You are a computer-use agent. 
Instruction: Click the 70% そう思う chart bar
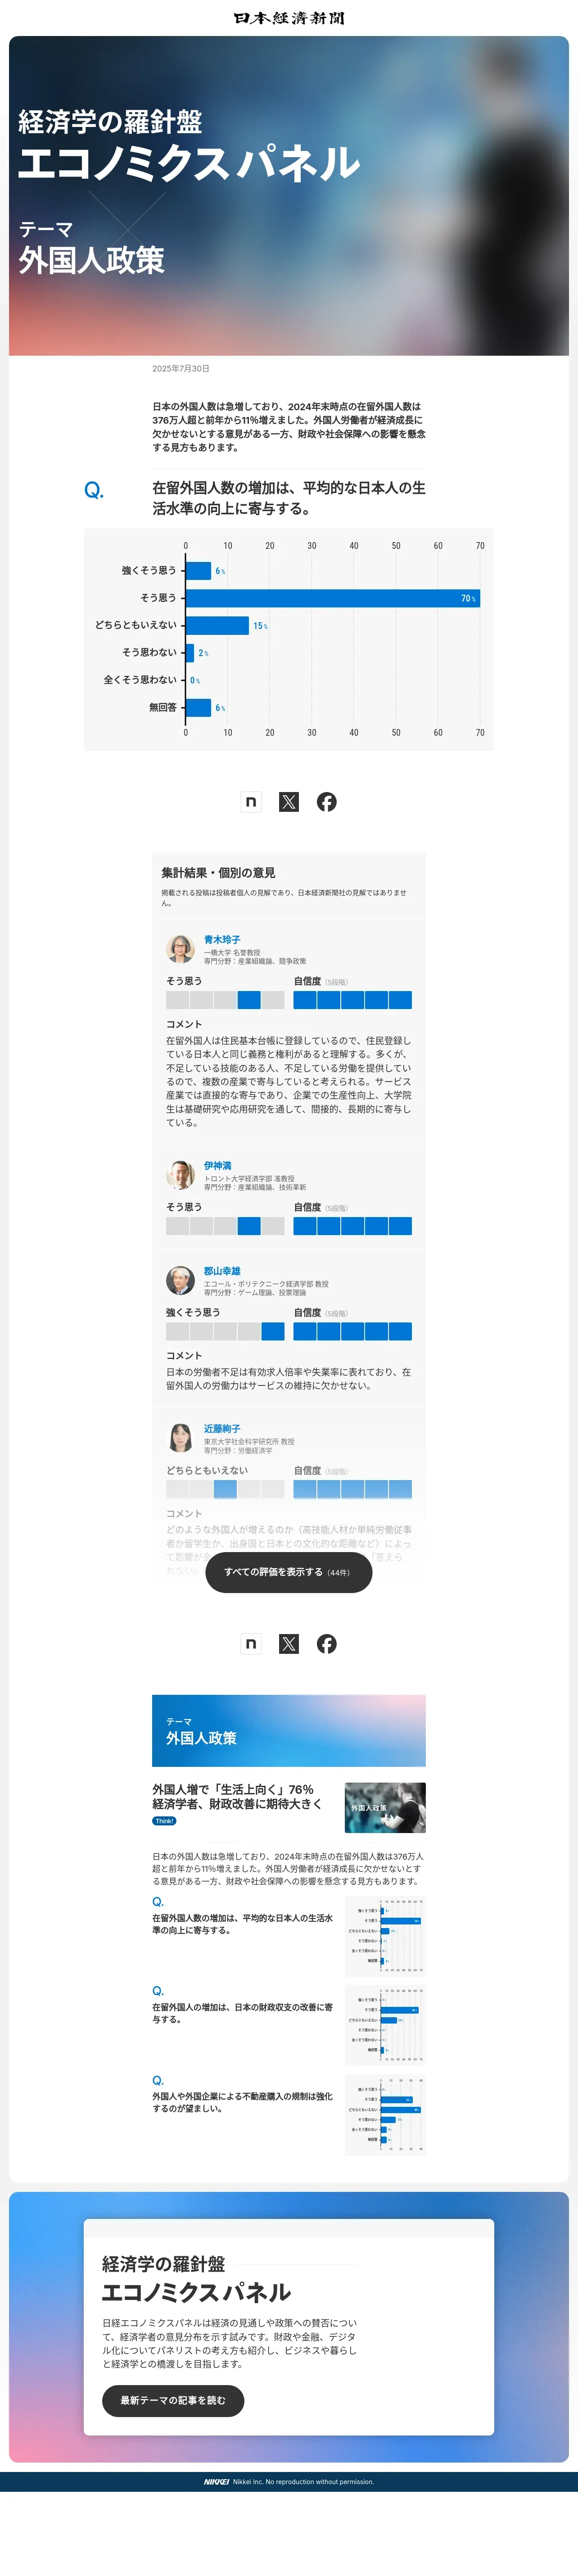tap(333, 598)
